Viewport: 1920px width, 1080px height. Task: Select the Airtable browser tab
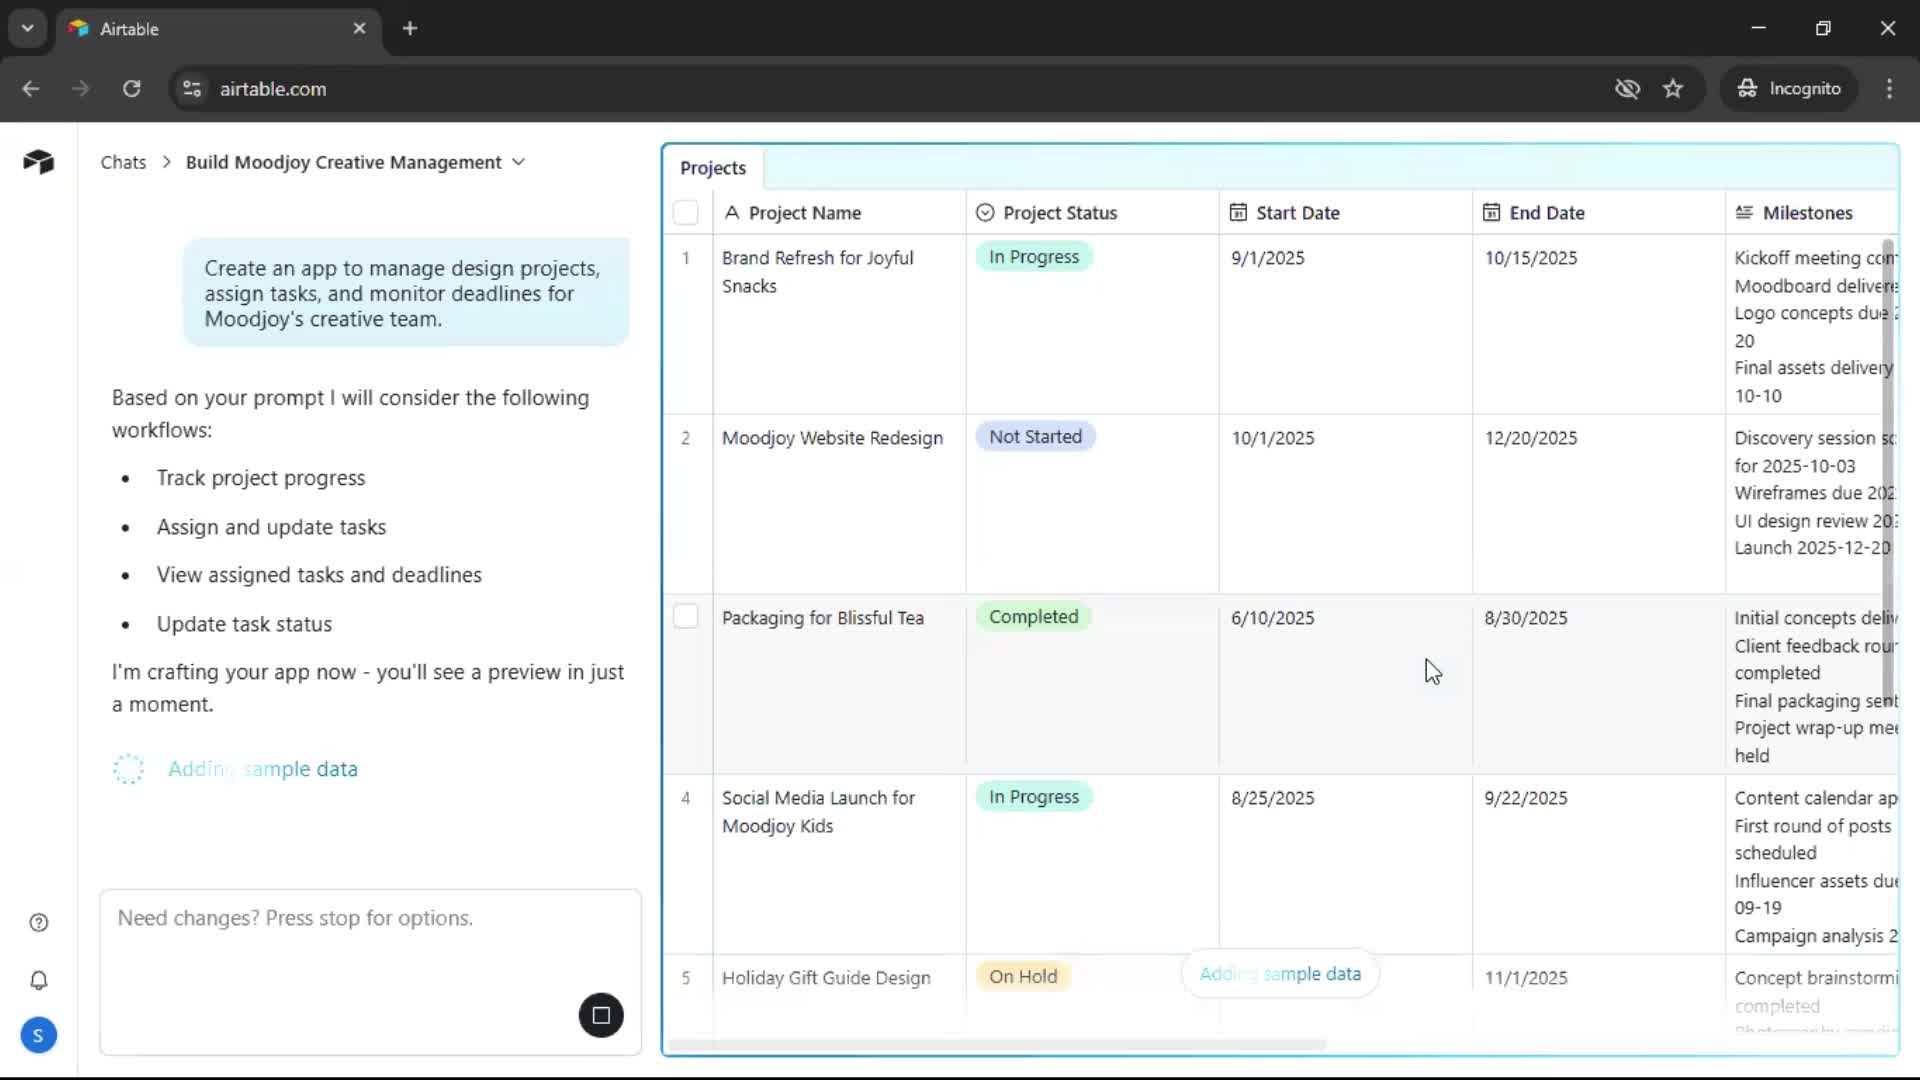[x=218, y=28]
